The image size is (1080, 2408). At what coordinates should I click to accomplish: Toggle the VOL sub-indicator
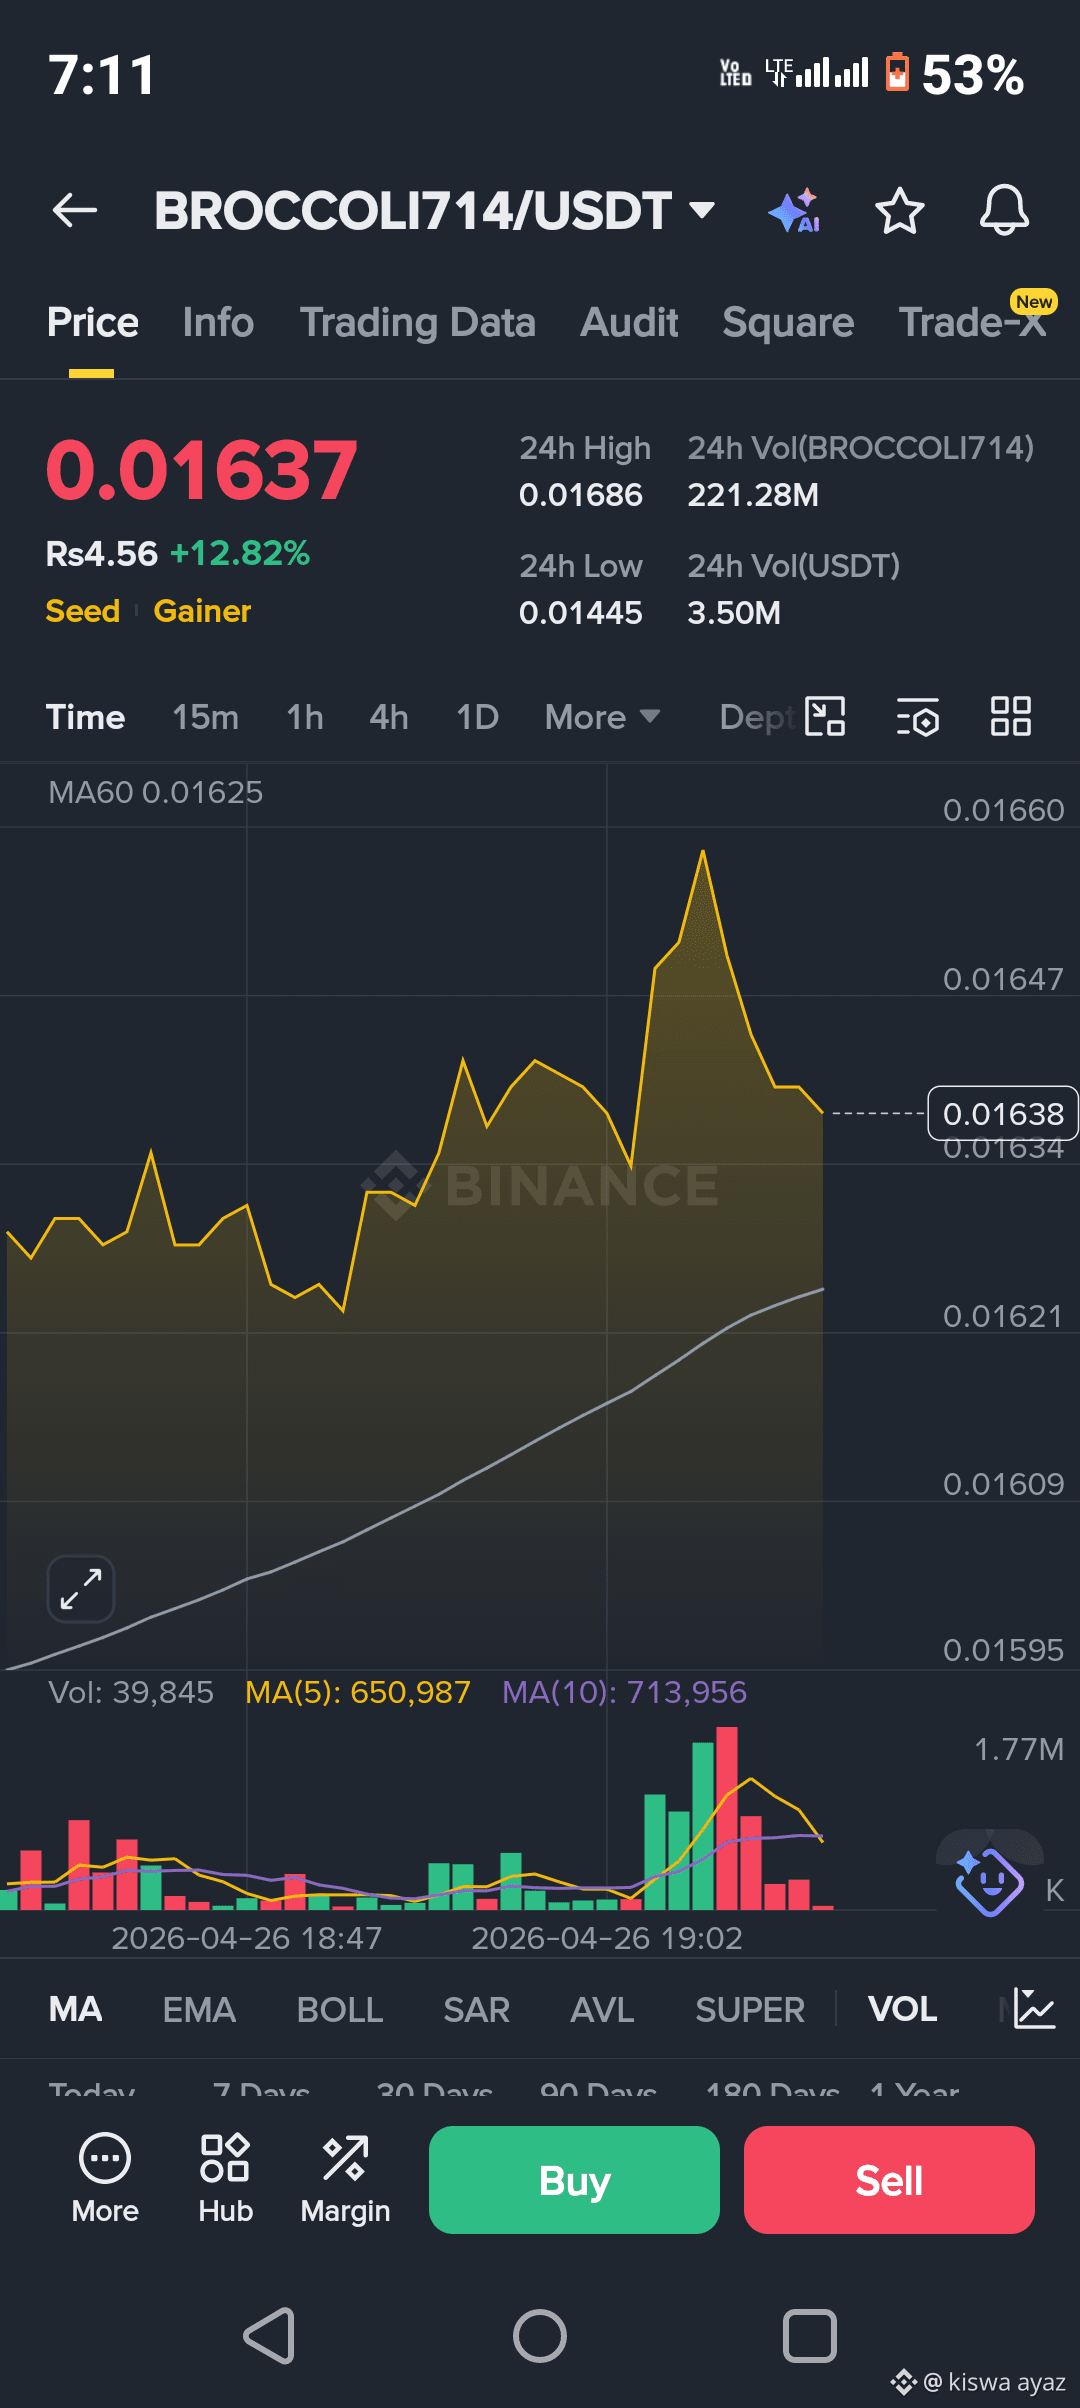[x=902, y=2009]
